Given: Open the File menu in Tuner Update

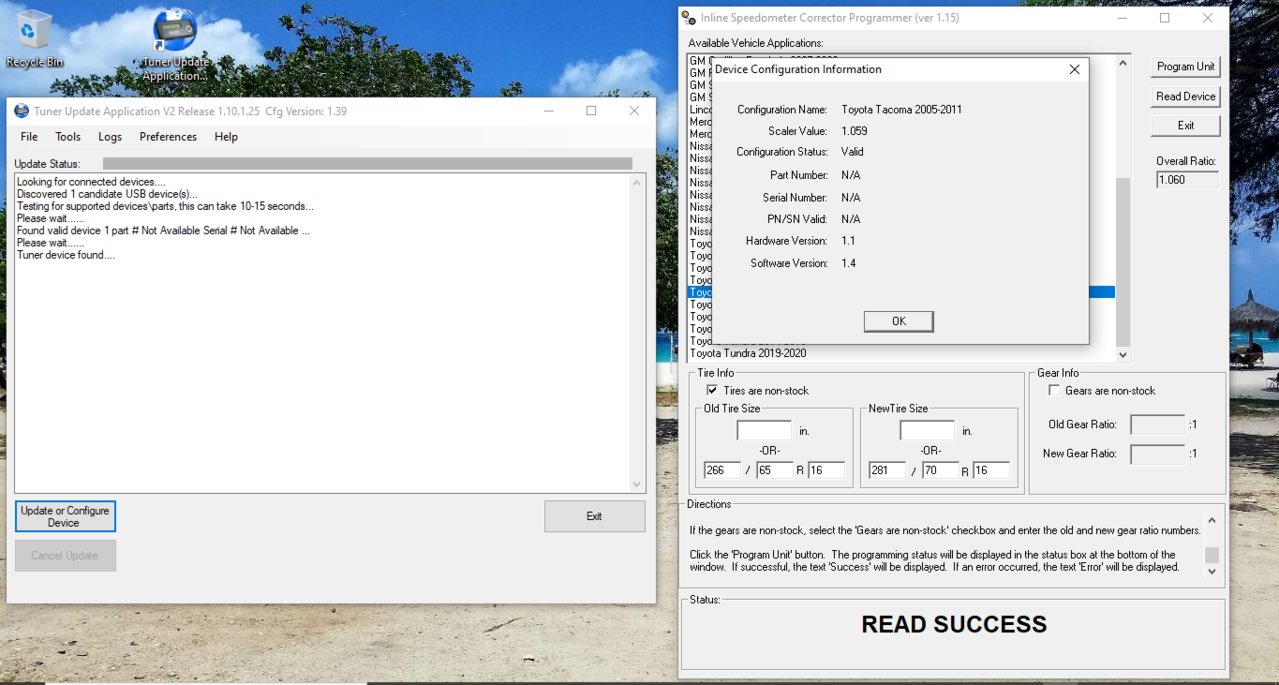Looking at the screenshot, I should 29,137.
